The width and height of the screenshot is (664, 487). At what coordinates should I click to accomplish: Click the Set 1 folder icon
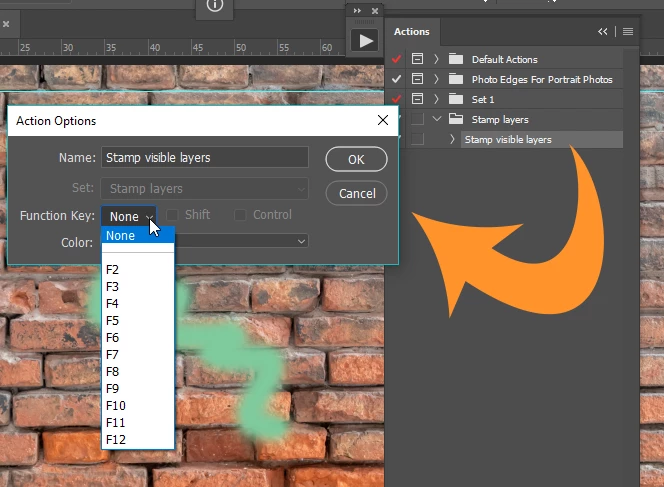(456, 99)
